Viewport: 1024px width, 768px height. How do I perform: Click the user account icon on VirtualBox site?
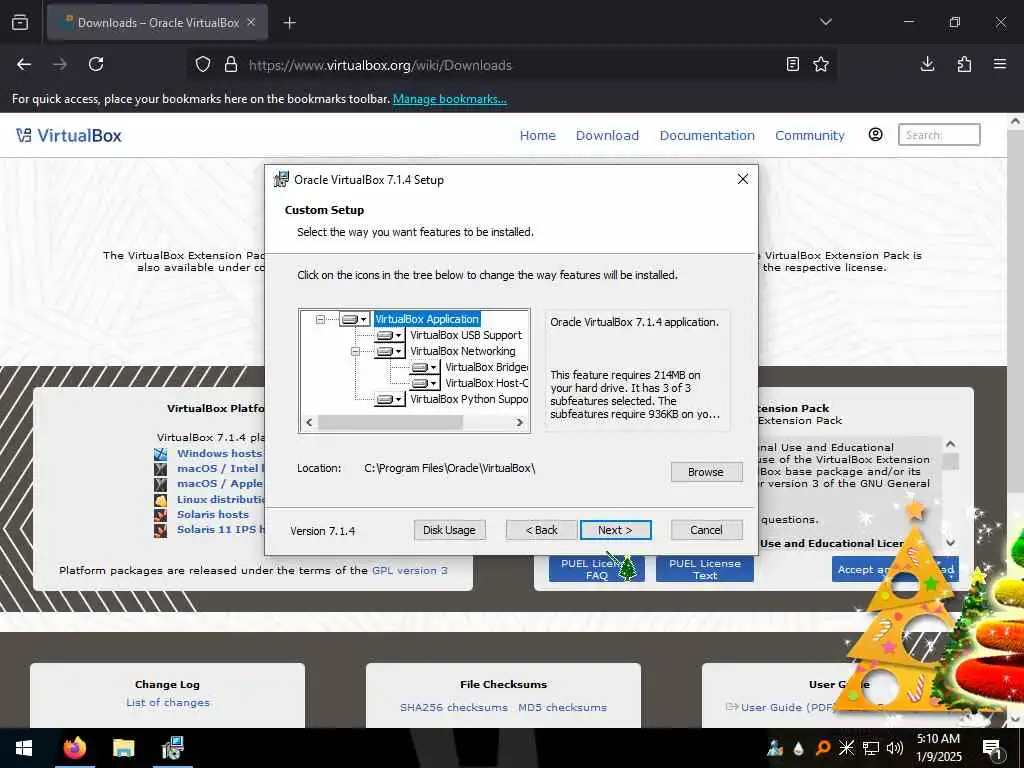(x=875, y=135)
